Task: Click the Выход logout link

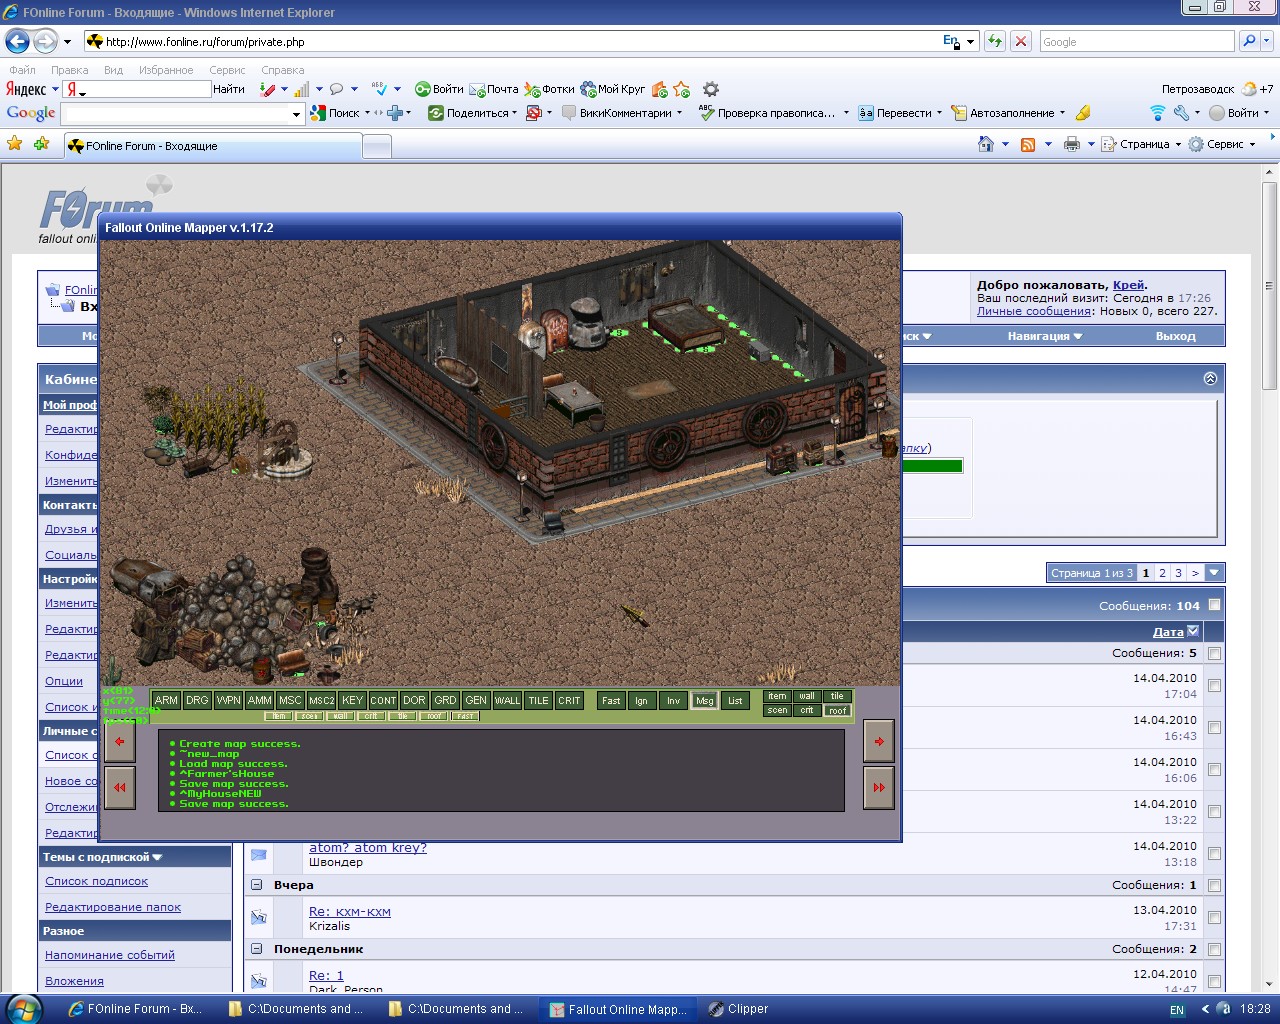Action: (1175, 336)
